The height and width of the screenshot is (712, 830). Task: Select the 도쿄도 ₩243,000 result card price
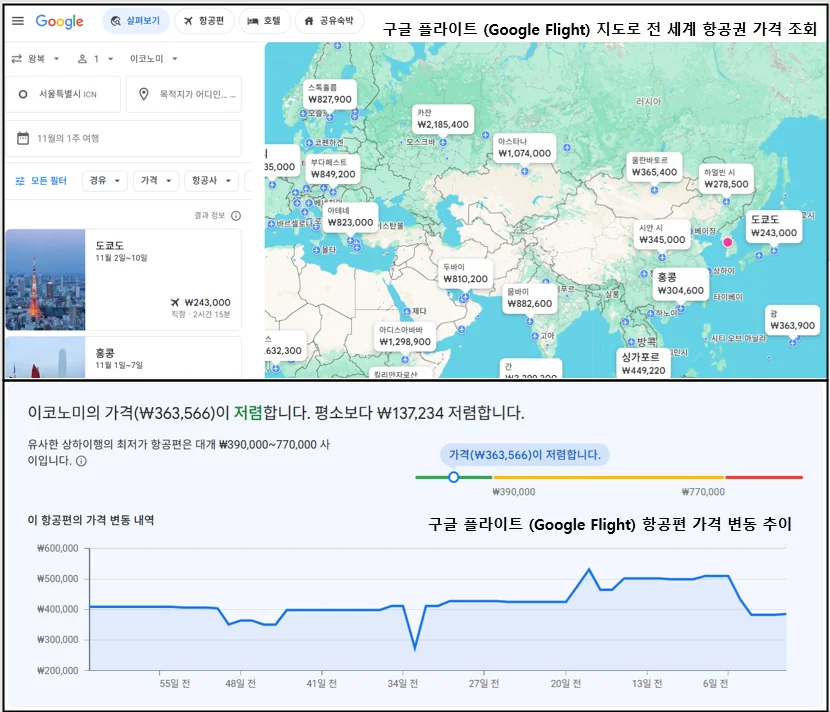click(x=207, y=302)
